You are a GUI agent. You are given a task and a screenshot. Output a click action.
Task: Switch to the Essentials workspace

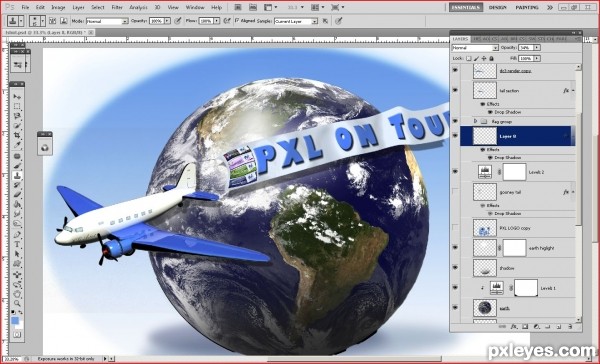tap(466, 7)
